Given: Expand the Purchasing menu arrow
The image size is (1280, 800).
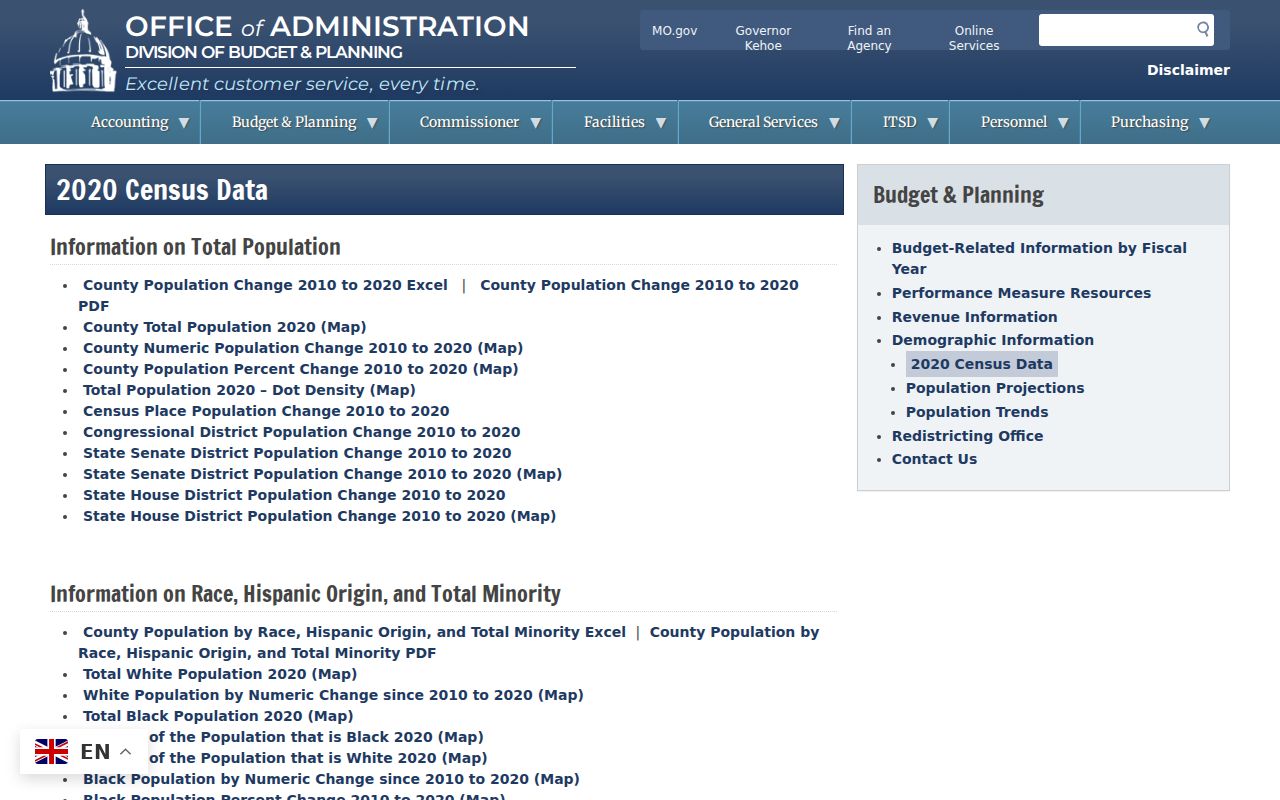Looking at the screenshot, I should [1204, 123].
